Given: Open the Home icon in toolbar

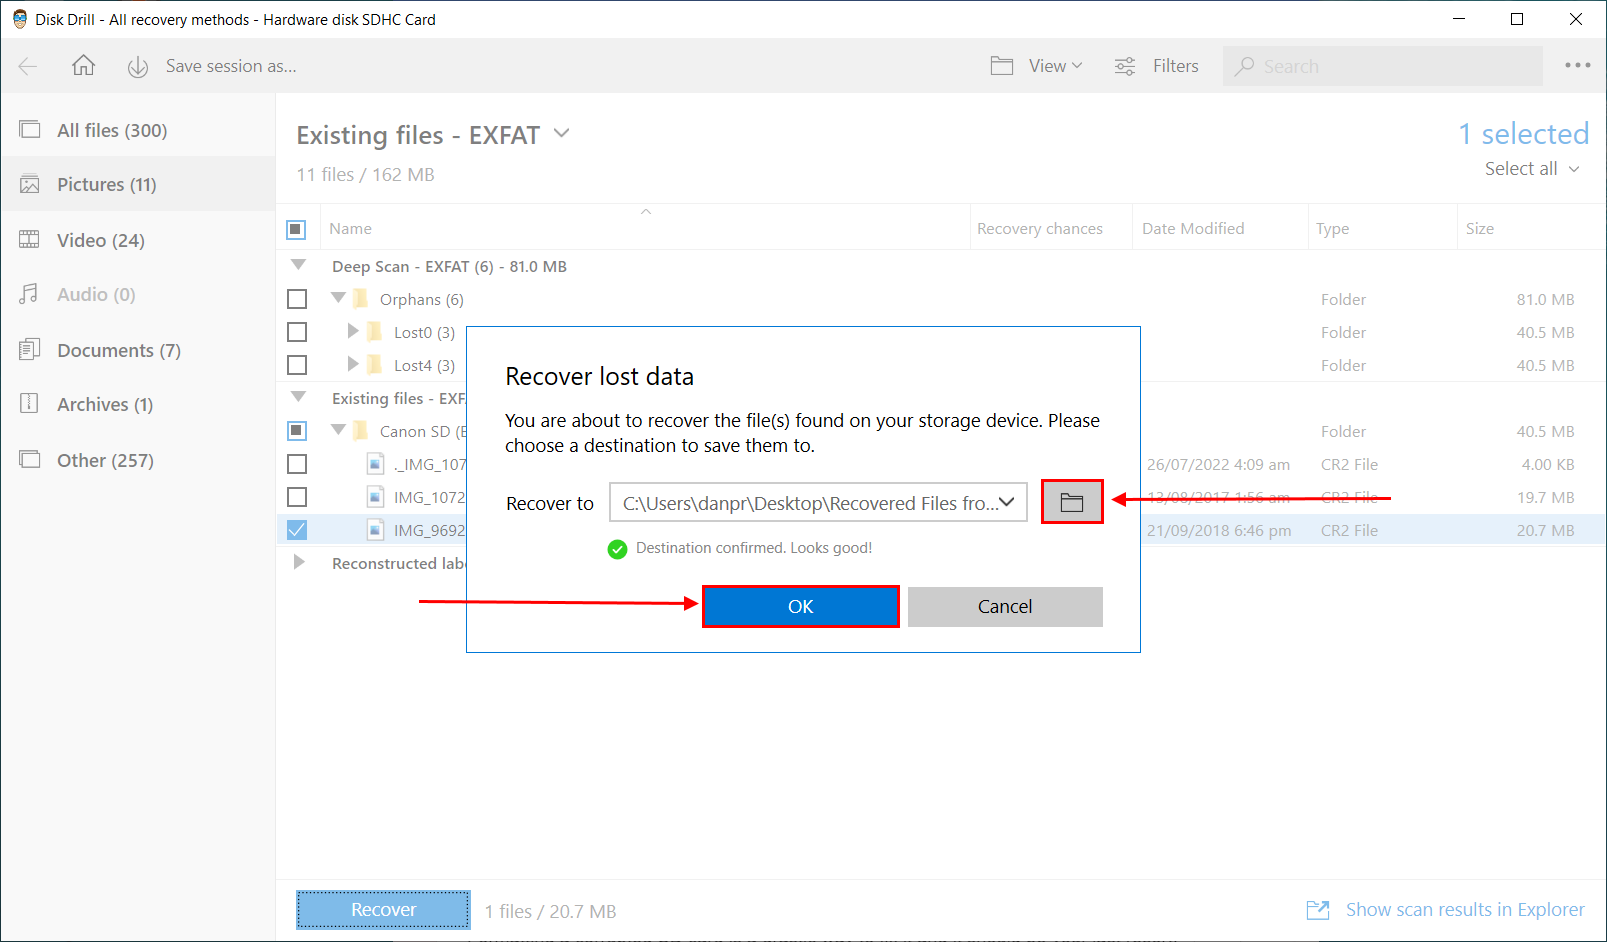Looking at the screenshot, I should point(83,65).
